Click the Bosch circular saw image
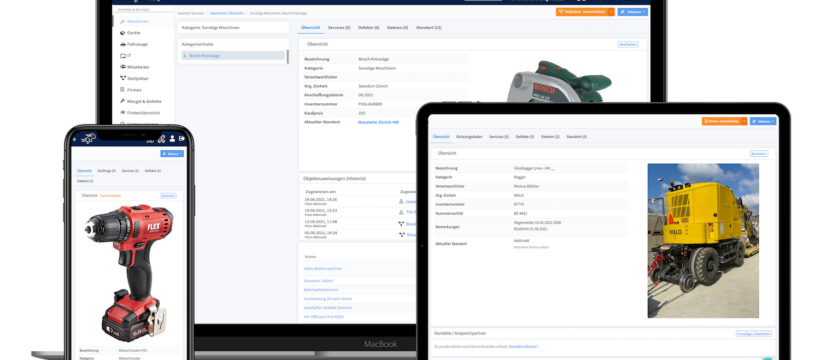 [559, 83]
